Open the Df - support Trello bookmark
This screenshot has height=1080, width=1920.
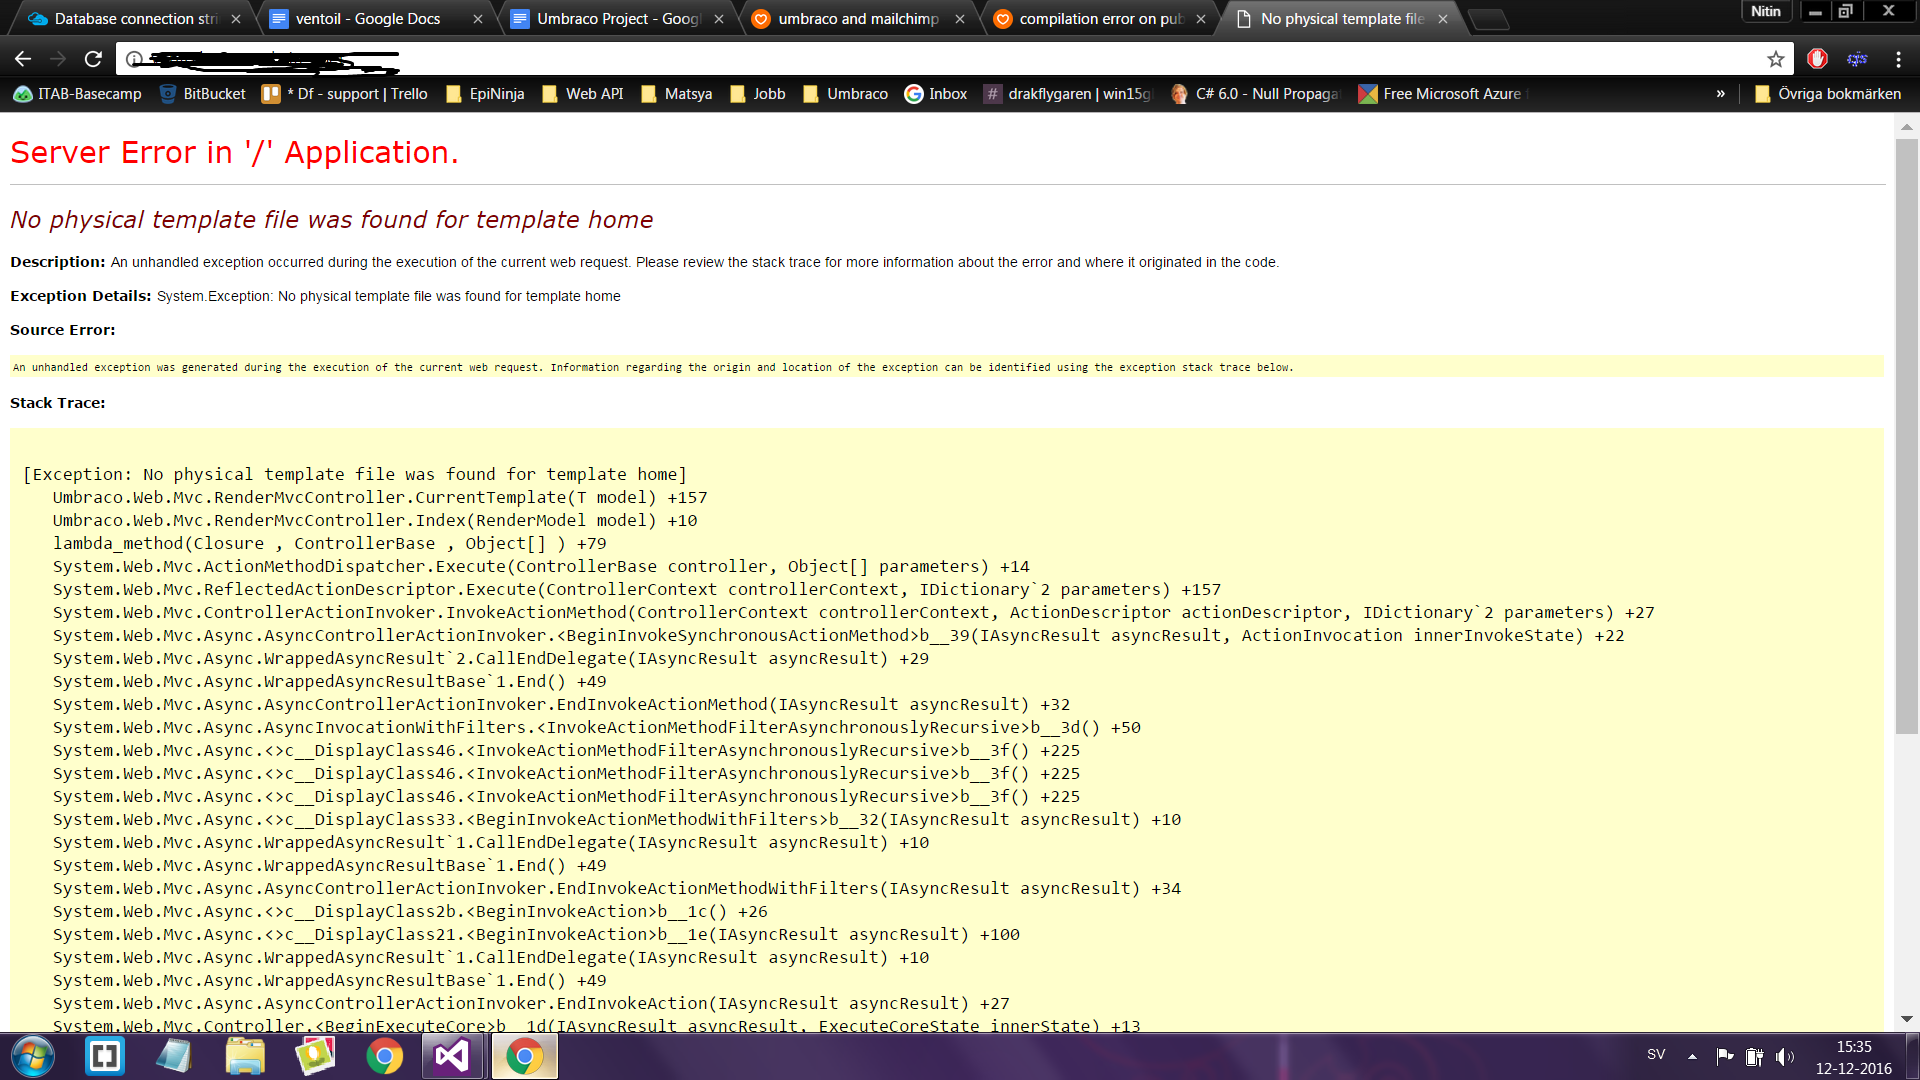(x=345, y=93)
